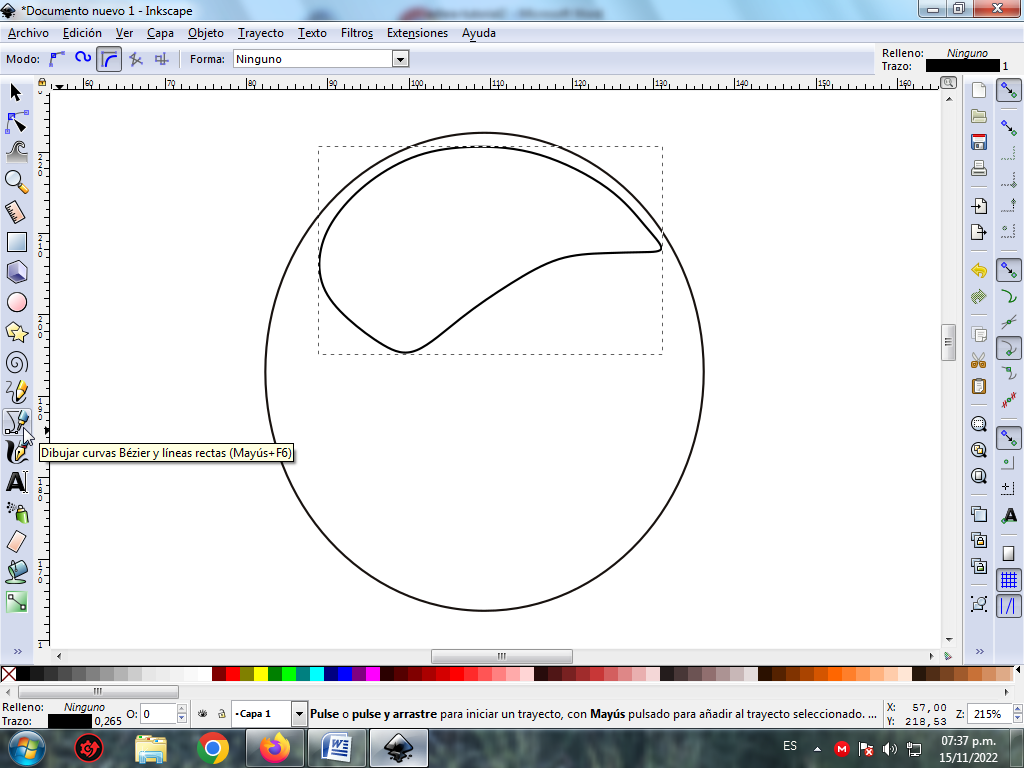Open the Edición menu
This screenshot has width=1024, height=768.
[x=82, y=33]
